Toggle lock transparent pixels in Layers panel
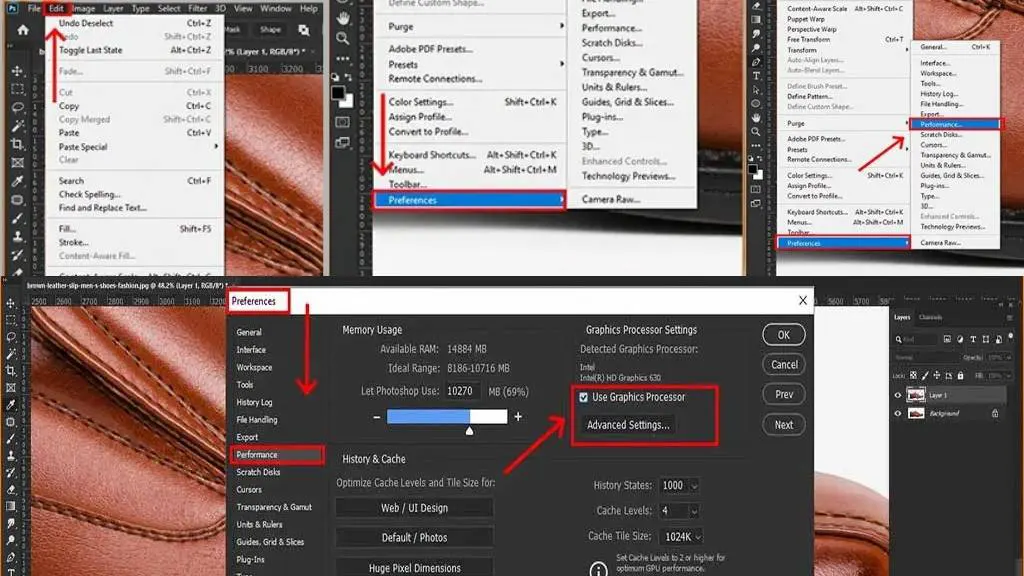This screenshot has height=576, width=1024. (x=913, y=376)
